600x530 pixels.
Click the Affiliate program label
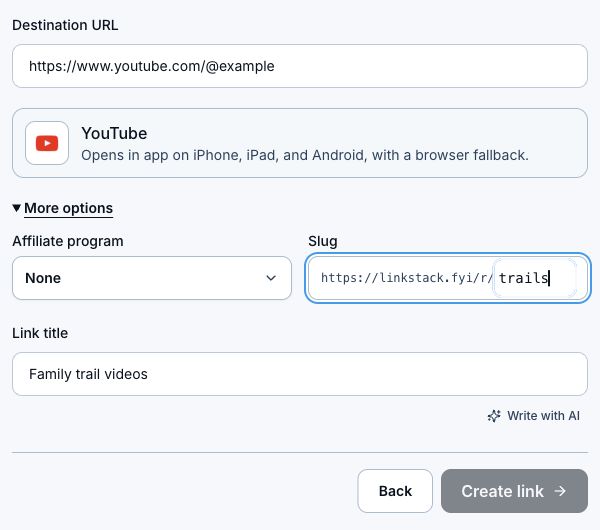68,241
